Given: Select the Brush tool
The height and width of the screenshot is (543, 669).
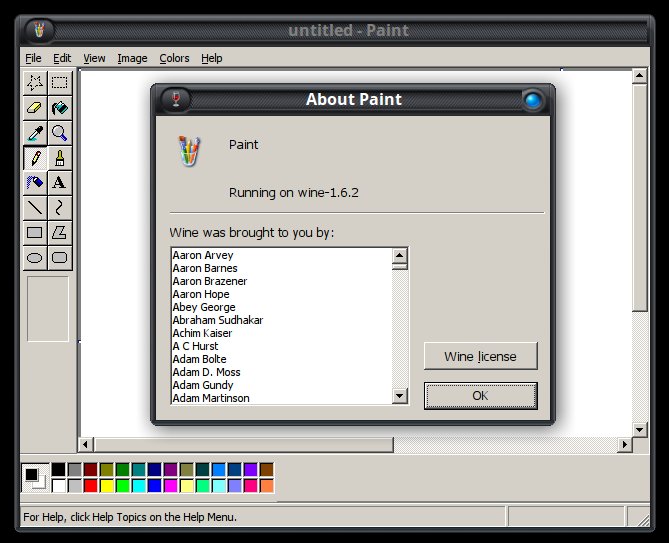Looking at the screenshot, I should point(60,158).
